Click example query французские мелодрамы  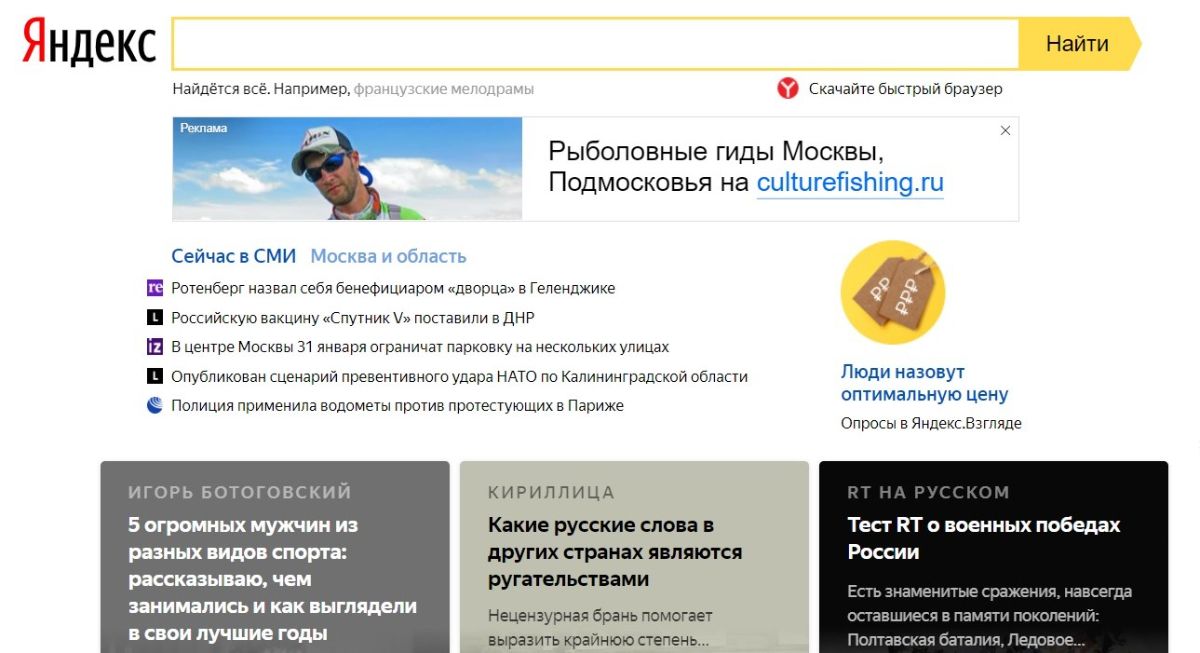(x=444, y=88)
